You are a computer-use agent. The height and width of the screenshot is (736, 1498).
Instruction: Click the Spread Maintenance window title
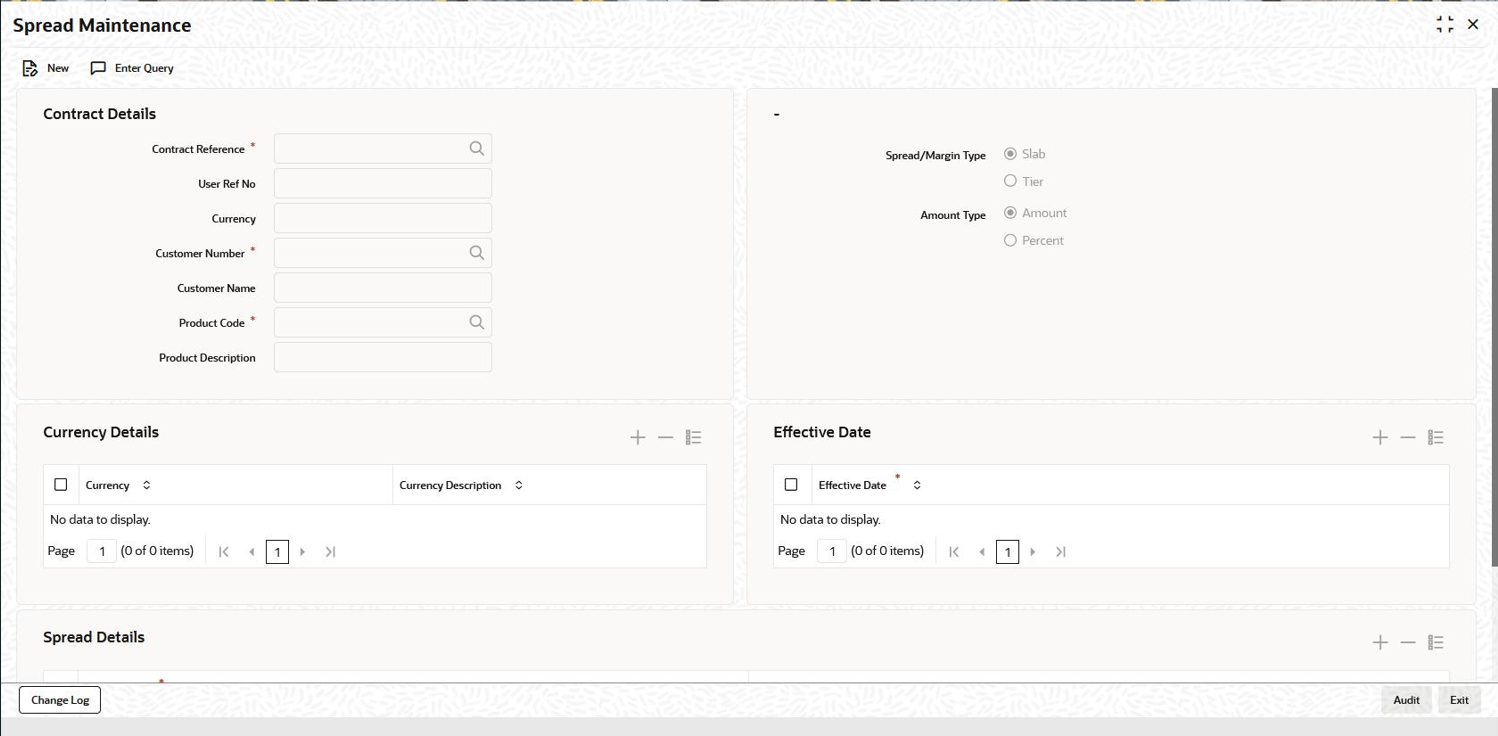tap(102, 25)
